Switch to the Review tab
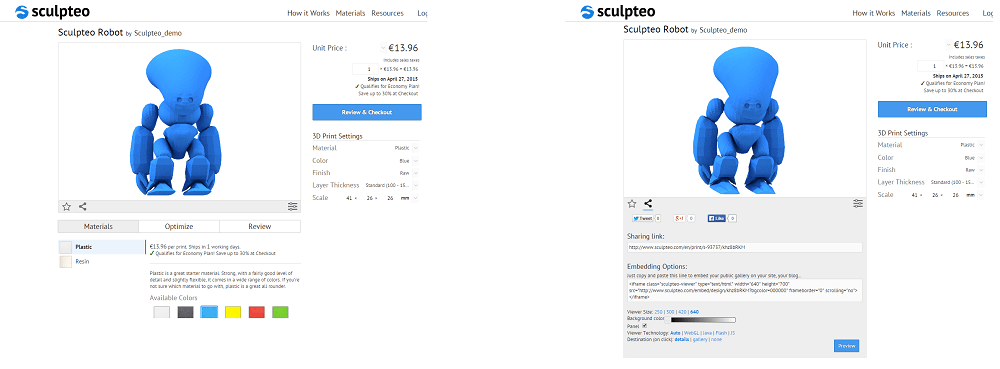Image resolution: width=1000 pixels, height=369 pixels. pyautogui.click(x=260, y=226)
